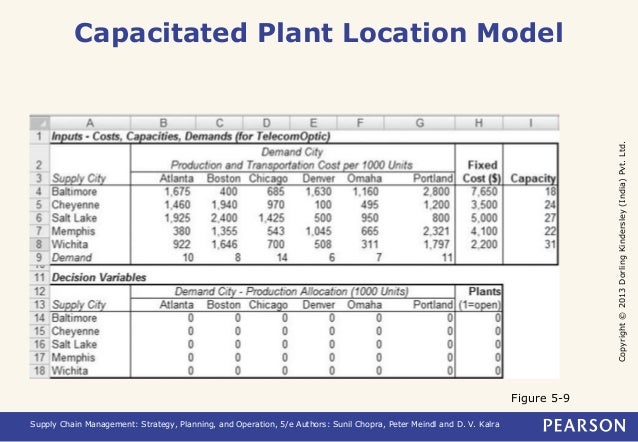This screenshot has width=638, height=442.
Task: Click the 'Capacity' header cell
Action: 533,178
